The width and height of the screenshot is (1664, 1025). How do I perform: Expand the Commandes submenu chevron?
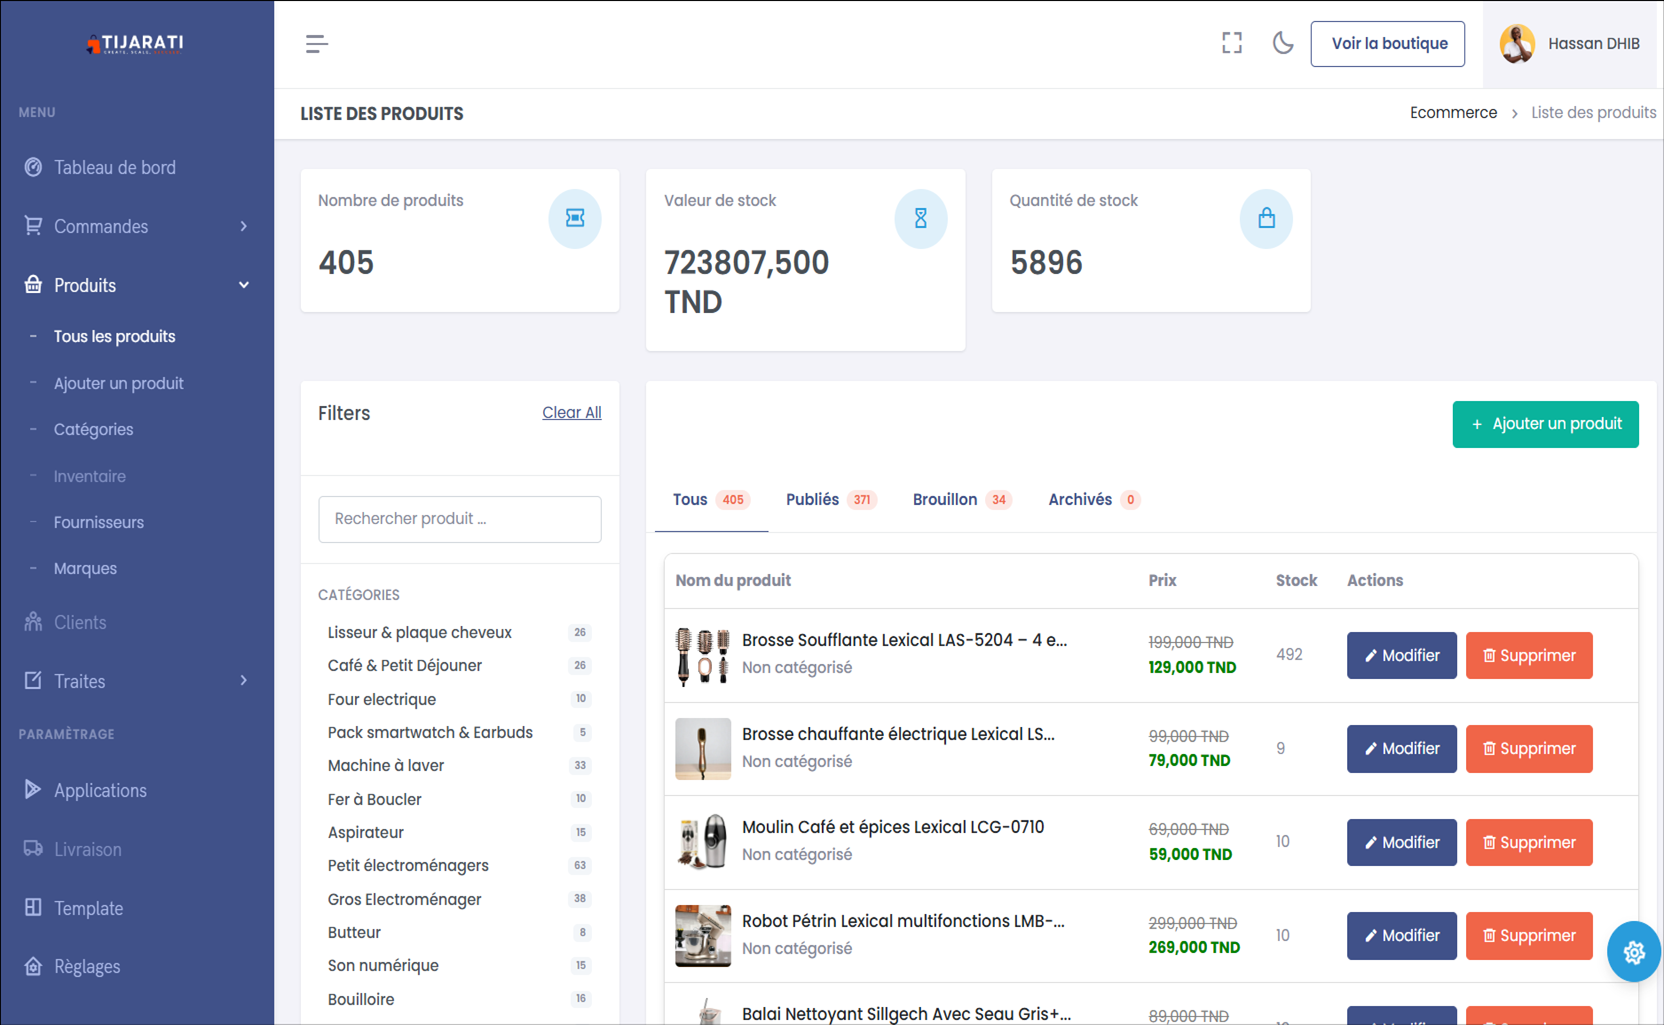(x=244, y=226)
